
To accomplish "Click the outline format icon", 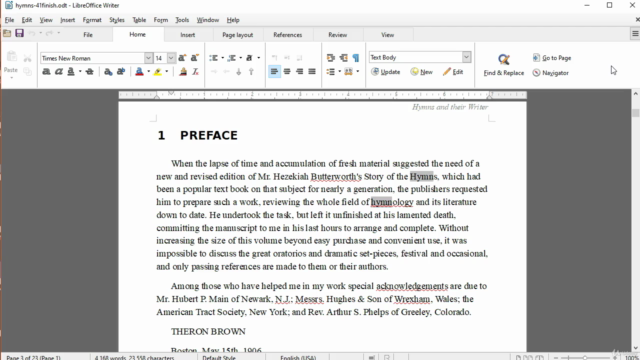I will tap(249, 58).
